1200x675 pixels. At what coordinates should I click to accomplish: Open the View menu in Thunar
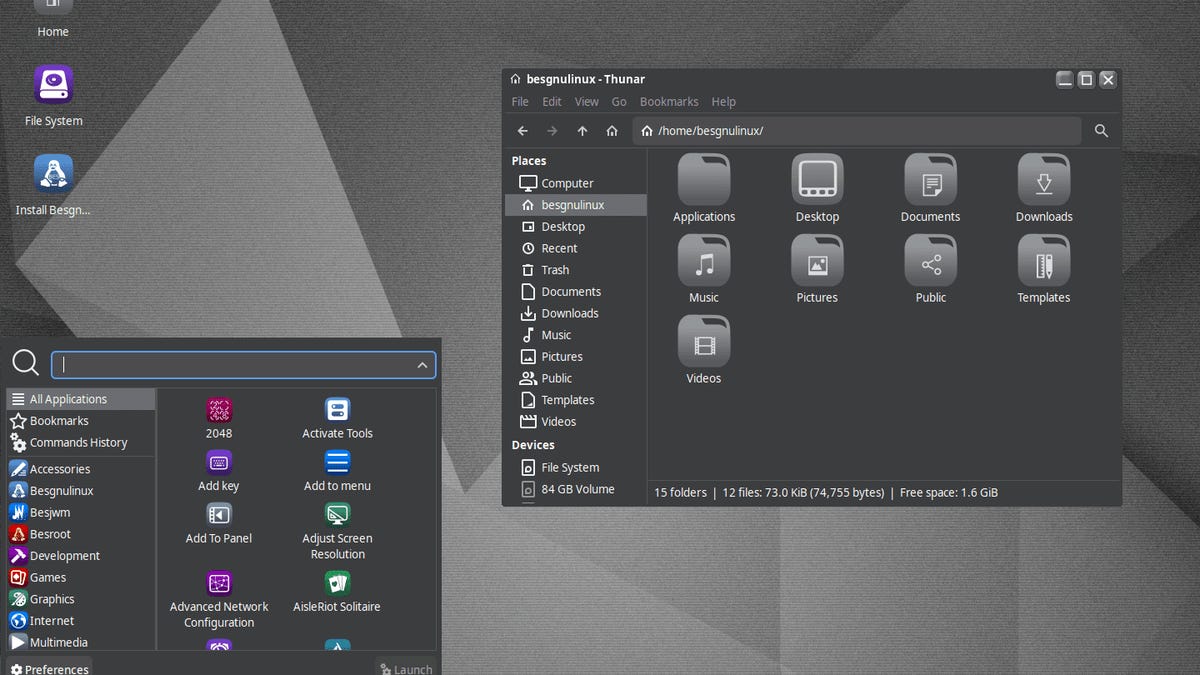(587, 102)
